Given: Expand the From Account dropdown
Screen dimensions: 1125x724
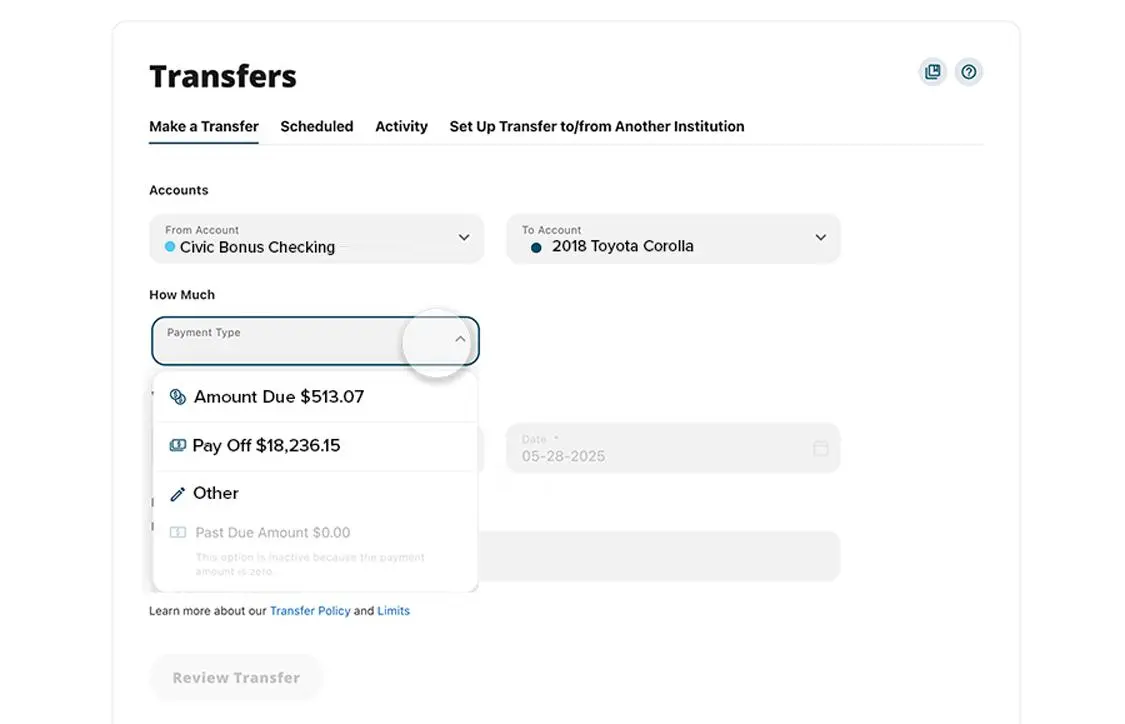Looking at the screenshot, I should pyautogui.click(x=463, y=238).
